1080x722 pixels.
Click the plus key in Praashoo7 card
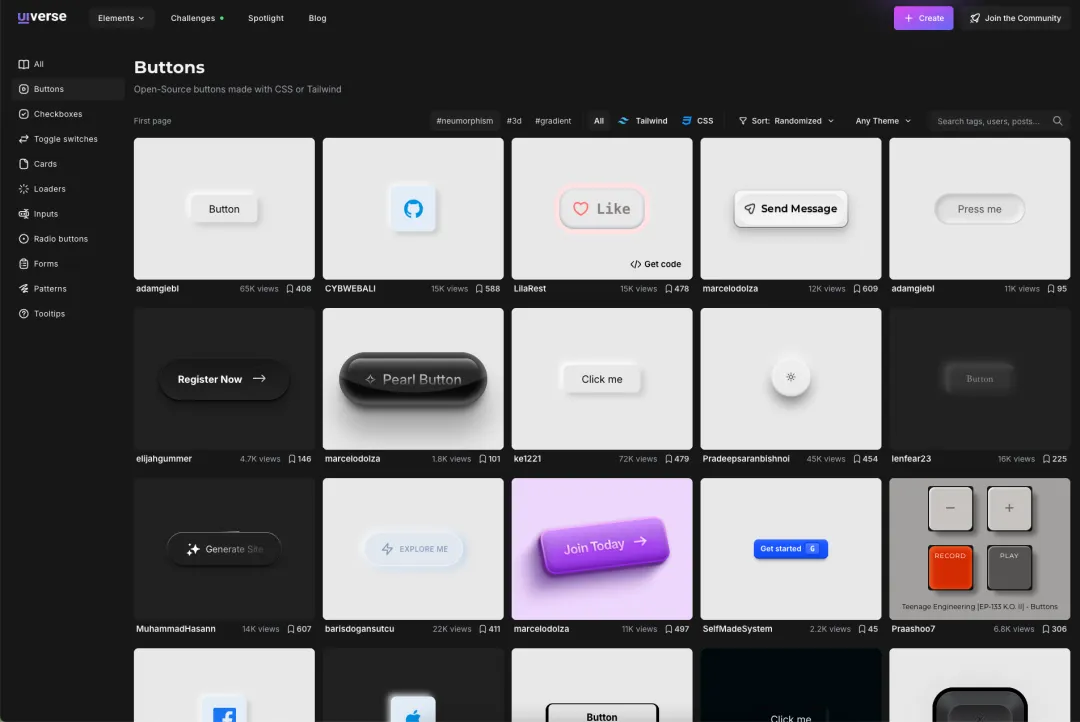[x=1009, y=508]
